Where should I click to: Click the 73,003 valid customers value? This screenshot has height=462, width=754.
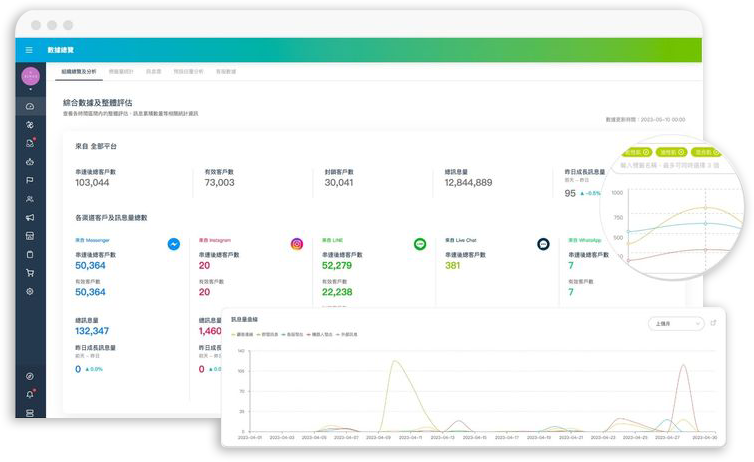[x=219, y=183]
